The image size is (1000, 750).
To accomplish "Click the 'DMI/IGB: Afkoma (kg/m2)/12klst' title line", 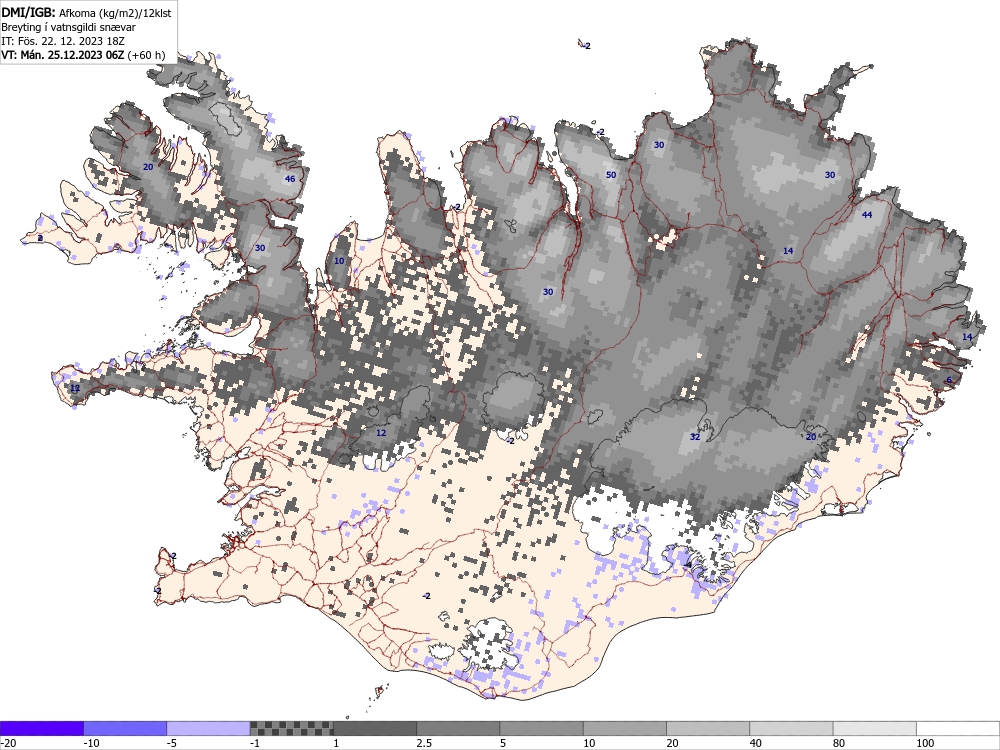I will (x=86, y=12).
